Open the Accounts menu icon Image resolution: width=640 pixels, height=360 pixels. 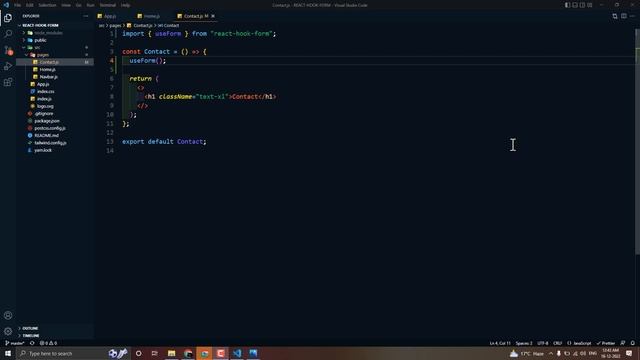(x=8, y=315)
